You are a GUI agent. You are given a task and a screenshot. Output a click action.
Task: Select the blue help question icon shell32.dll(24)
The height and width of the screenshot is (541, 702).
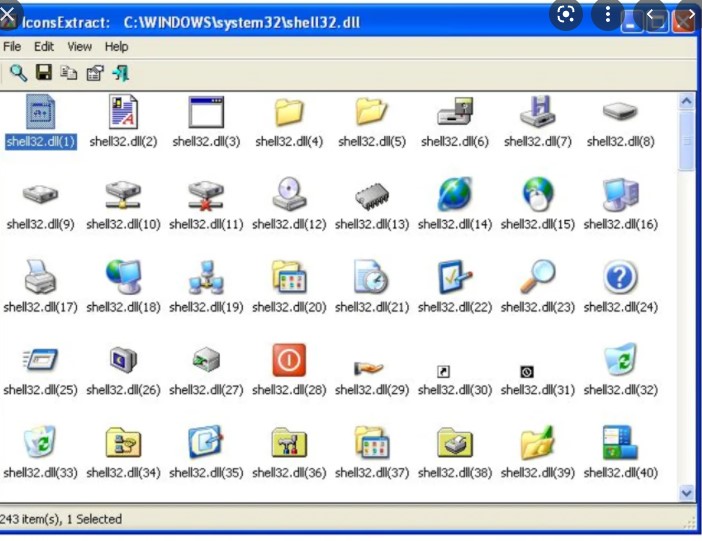620,277
